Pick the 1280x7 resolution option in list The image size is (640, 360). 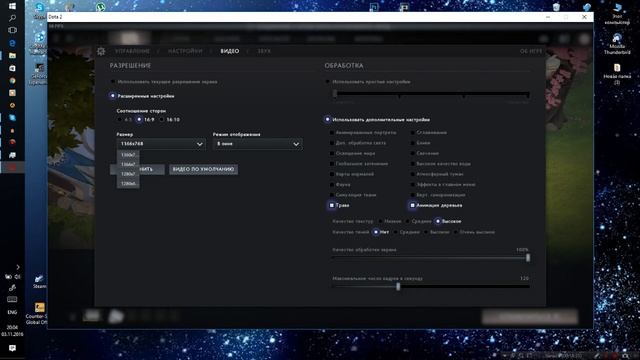tap(128, 174)
